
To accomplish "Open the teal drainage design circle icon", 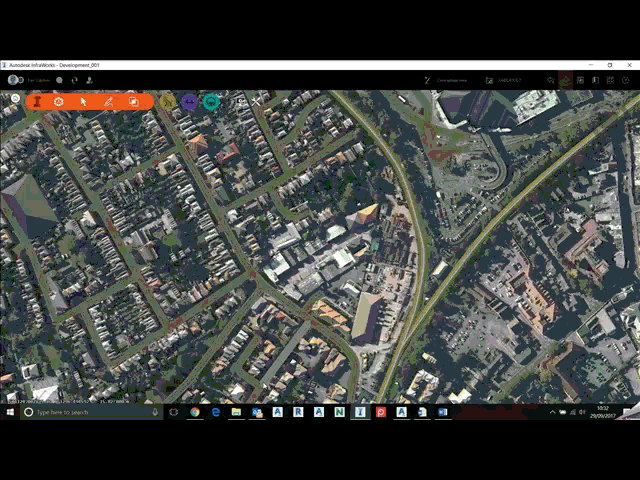I will click(211, 102).
